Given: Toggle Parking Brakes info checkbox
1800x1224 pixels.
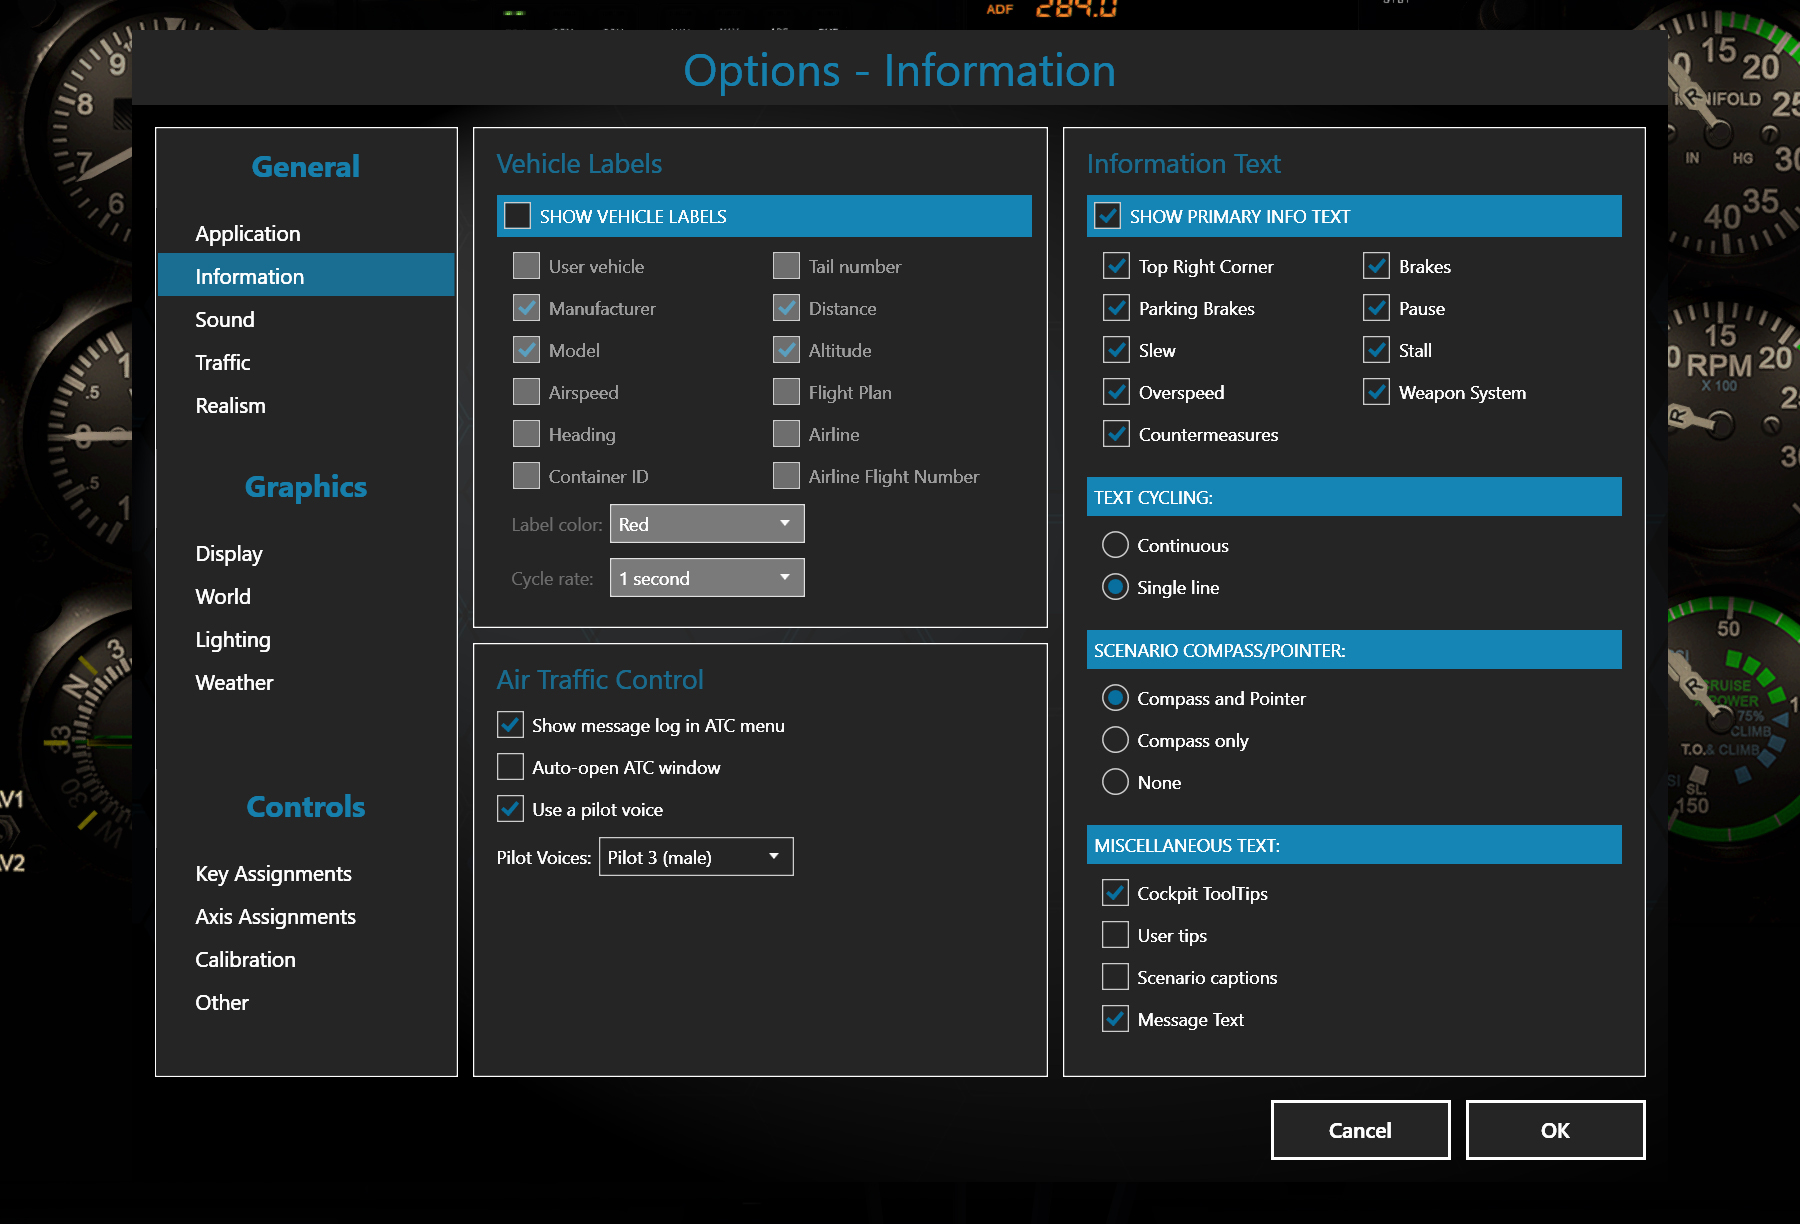Looking at the screenshot, I should click(1116, 308).
